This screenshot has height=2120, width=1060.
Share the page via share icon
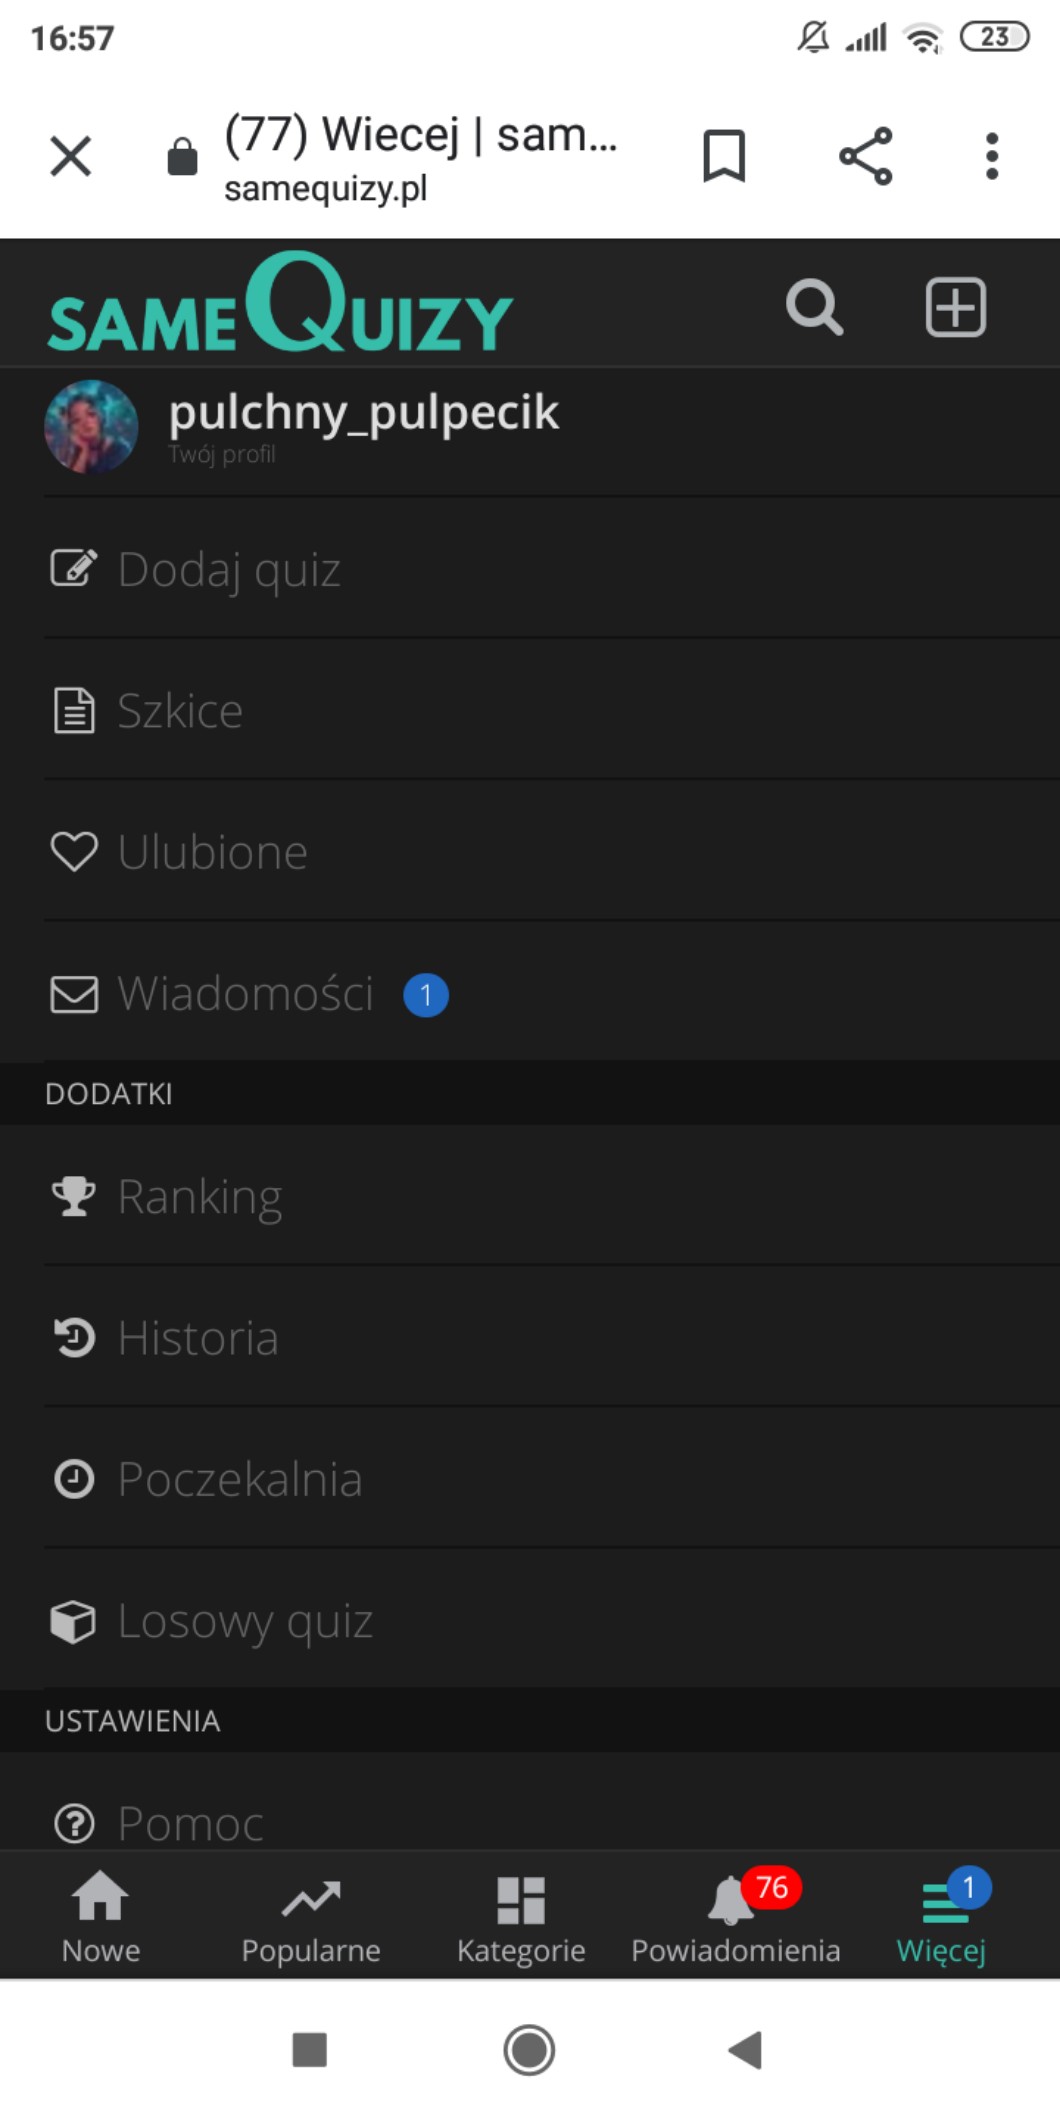pos(865,156)
